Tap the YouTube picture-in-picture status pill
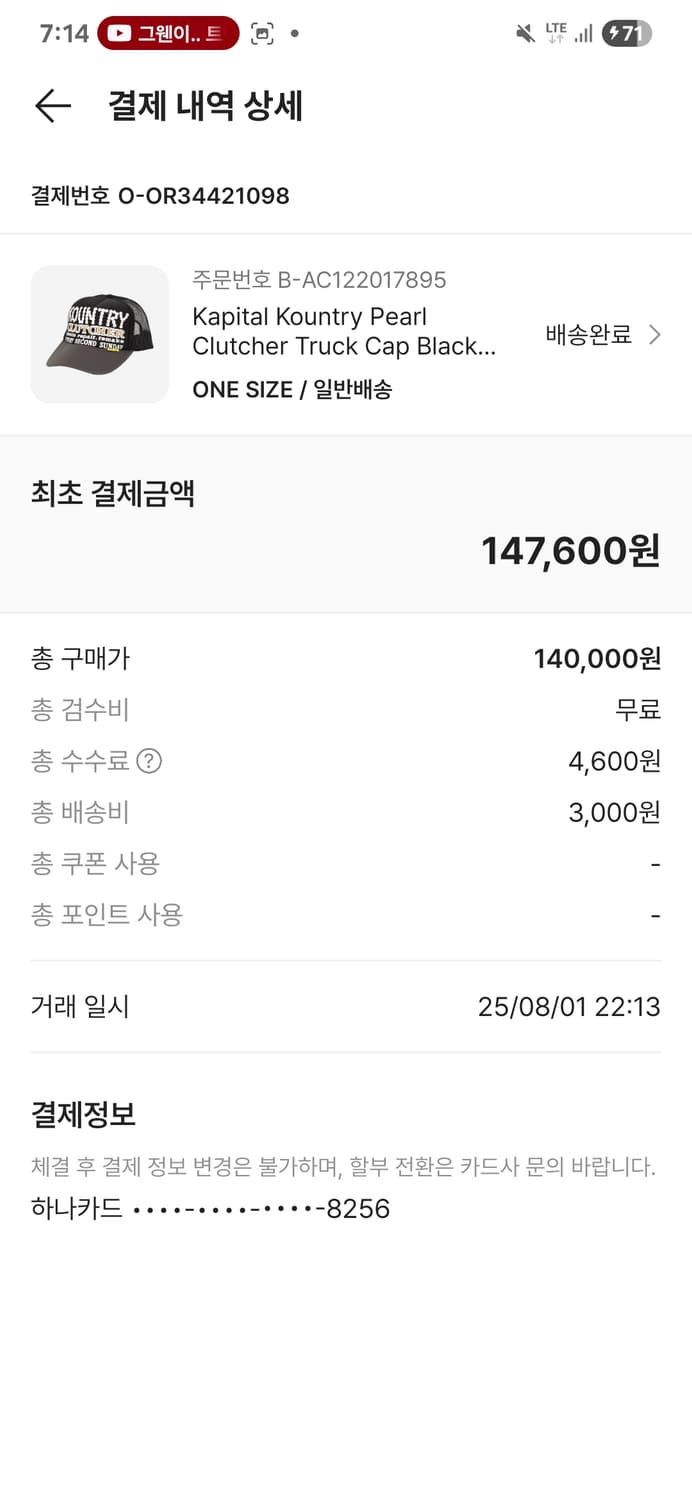This screenshot has width=692, height=1500. (x=168, y=34)
